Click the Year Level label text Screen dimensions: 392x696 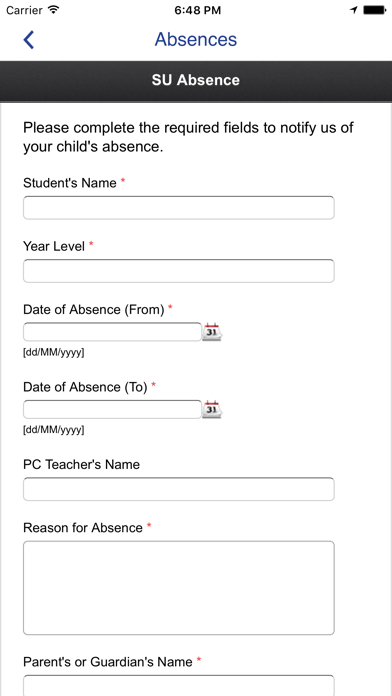coord(54,246)
